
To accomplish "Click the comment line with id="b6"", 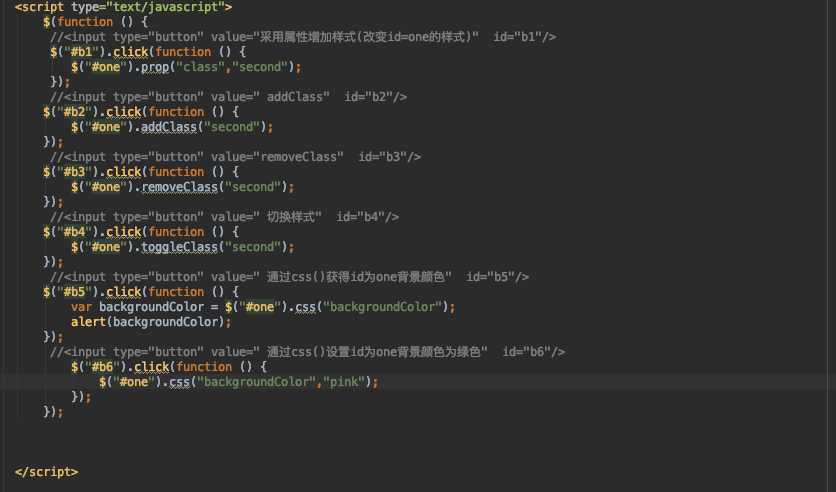I will pos(307,352).
